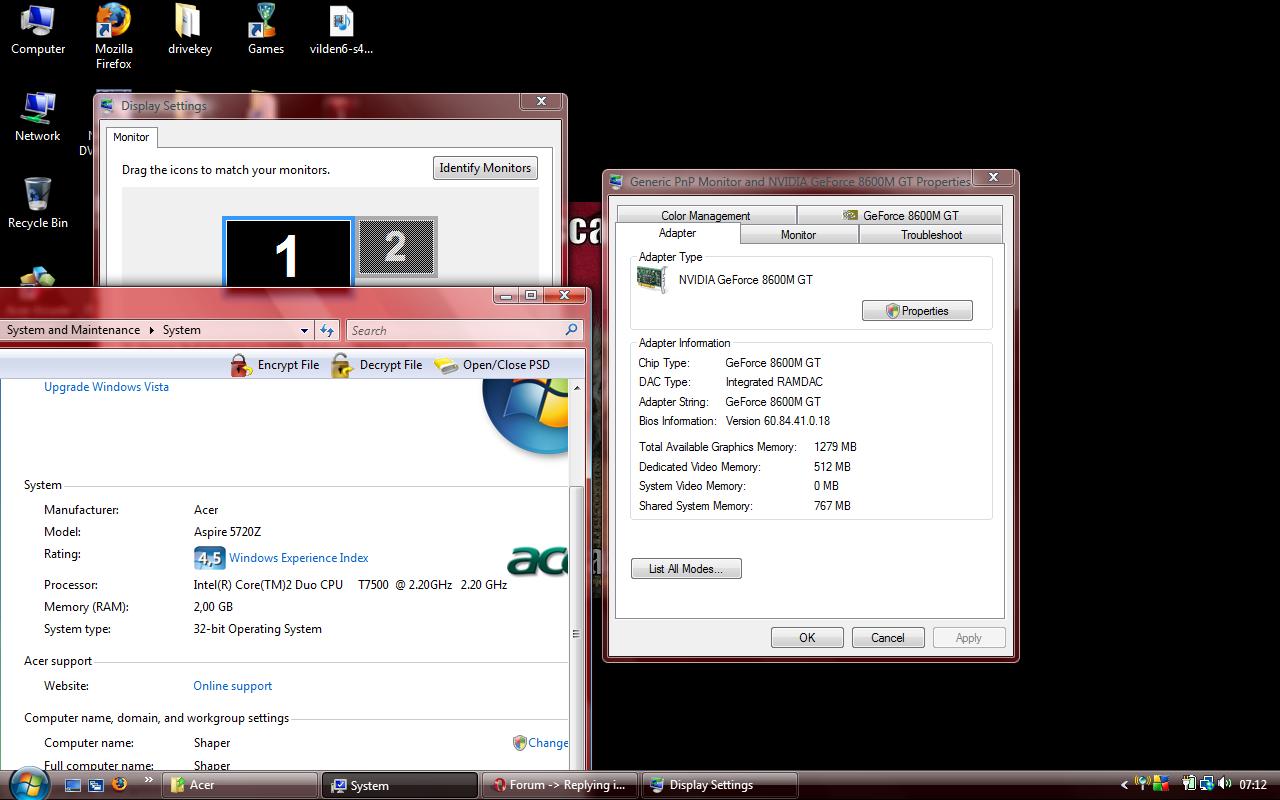Screen dimensions: 1280x800
Task: Click the Windows Experience Index 4,5 rating badge
Action: click(209, 558)
